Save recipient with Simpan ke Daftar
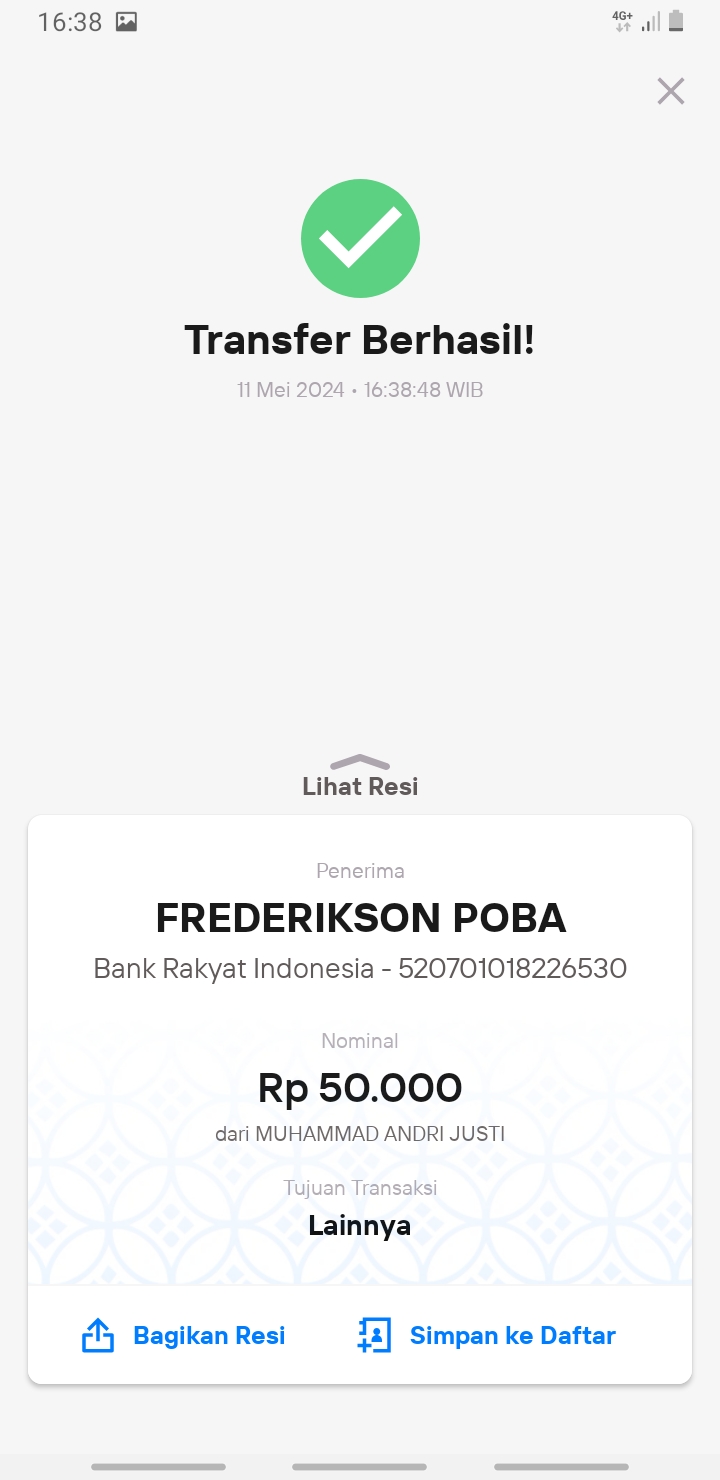This screenshot has width=720, height=1480. point(487,1336)
